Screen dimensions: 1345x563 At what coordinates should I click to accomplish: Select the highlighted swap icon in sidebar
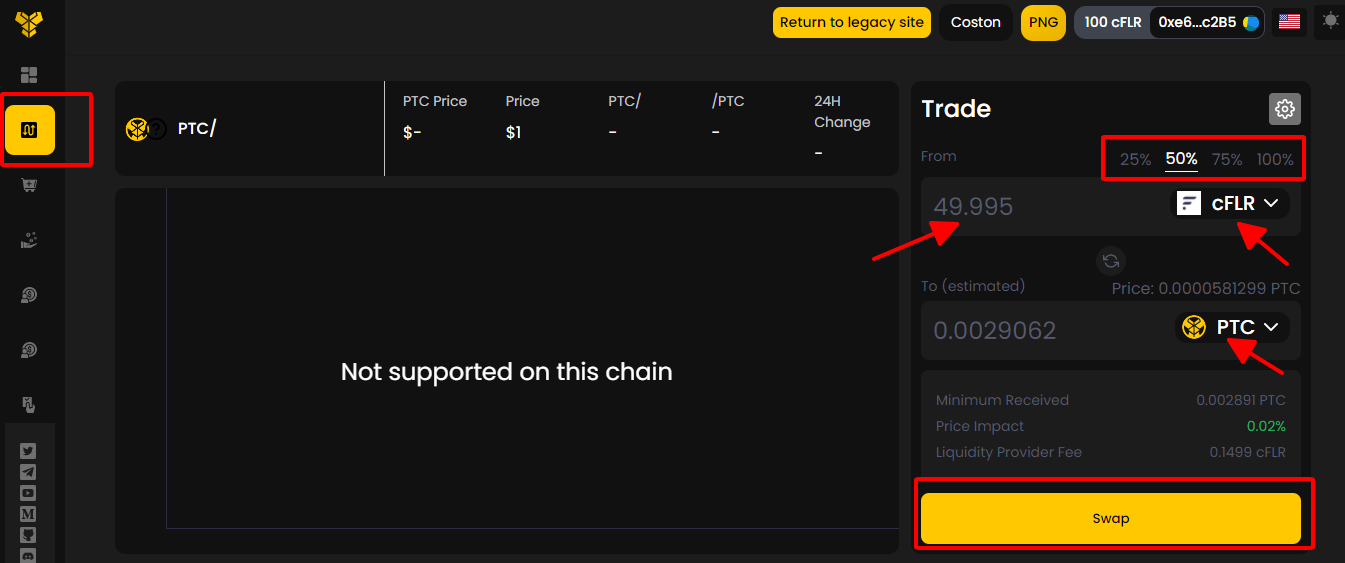click(x=30, y=130)
